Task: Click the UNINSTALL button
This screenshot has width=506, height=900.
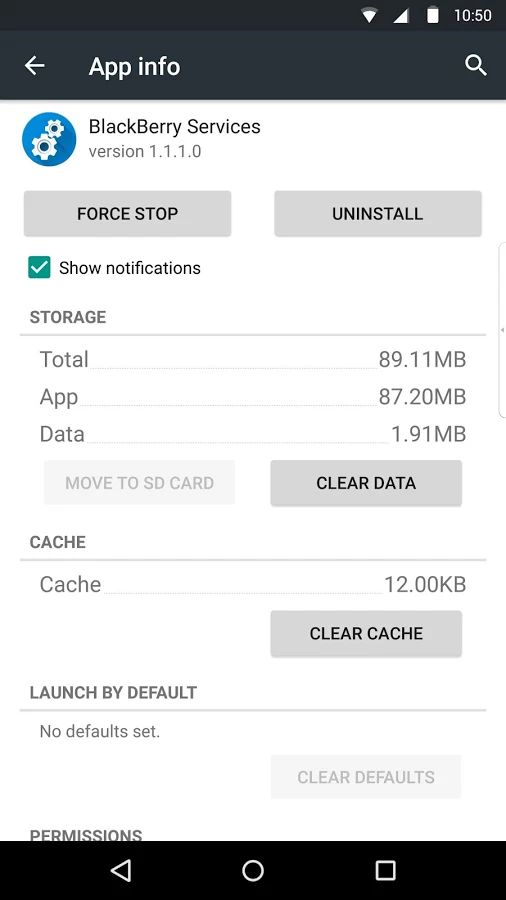Action: point(377,214)
